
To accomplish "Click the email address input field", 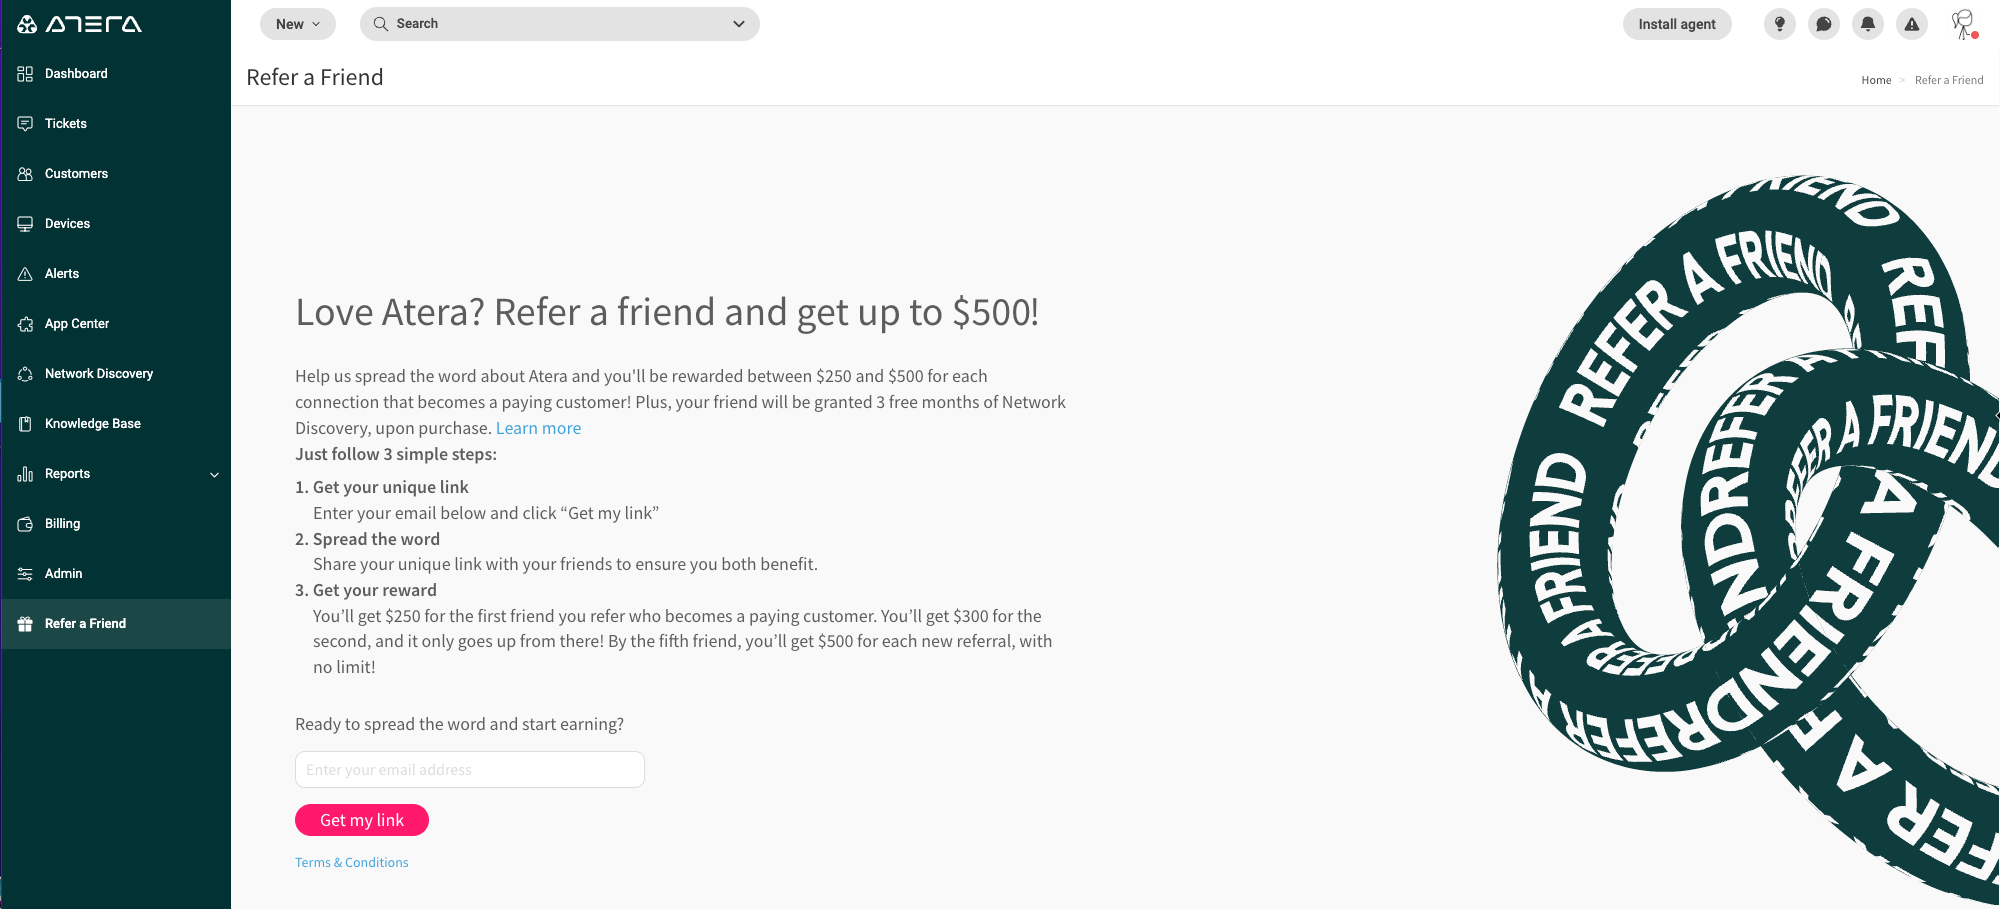I will pos(470,770).
